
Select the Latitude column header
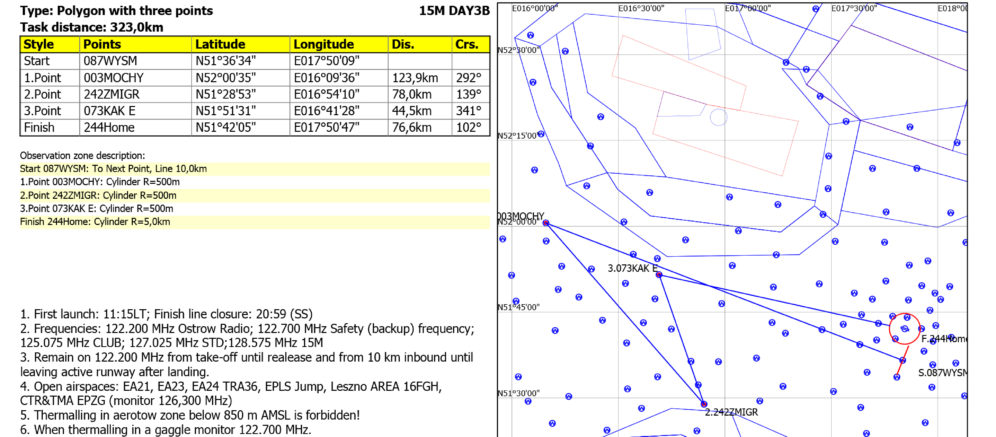240,45
